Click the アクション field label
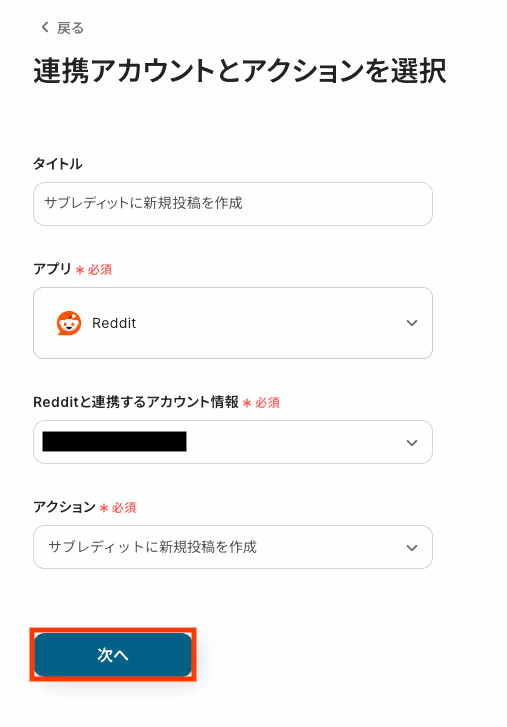The height and width of the screenshot is (727, 507). coord(64,507)
